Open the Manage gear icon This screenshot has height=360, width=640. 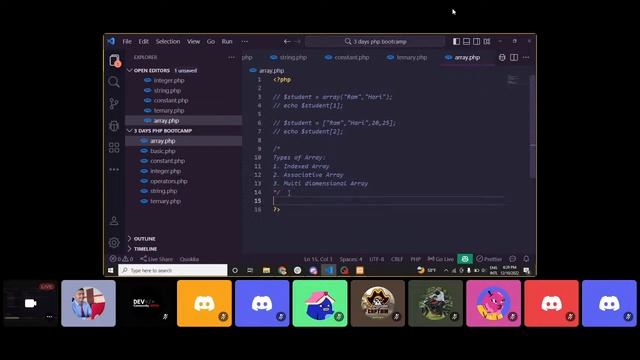pyautogui.click(x=114, y=242)
